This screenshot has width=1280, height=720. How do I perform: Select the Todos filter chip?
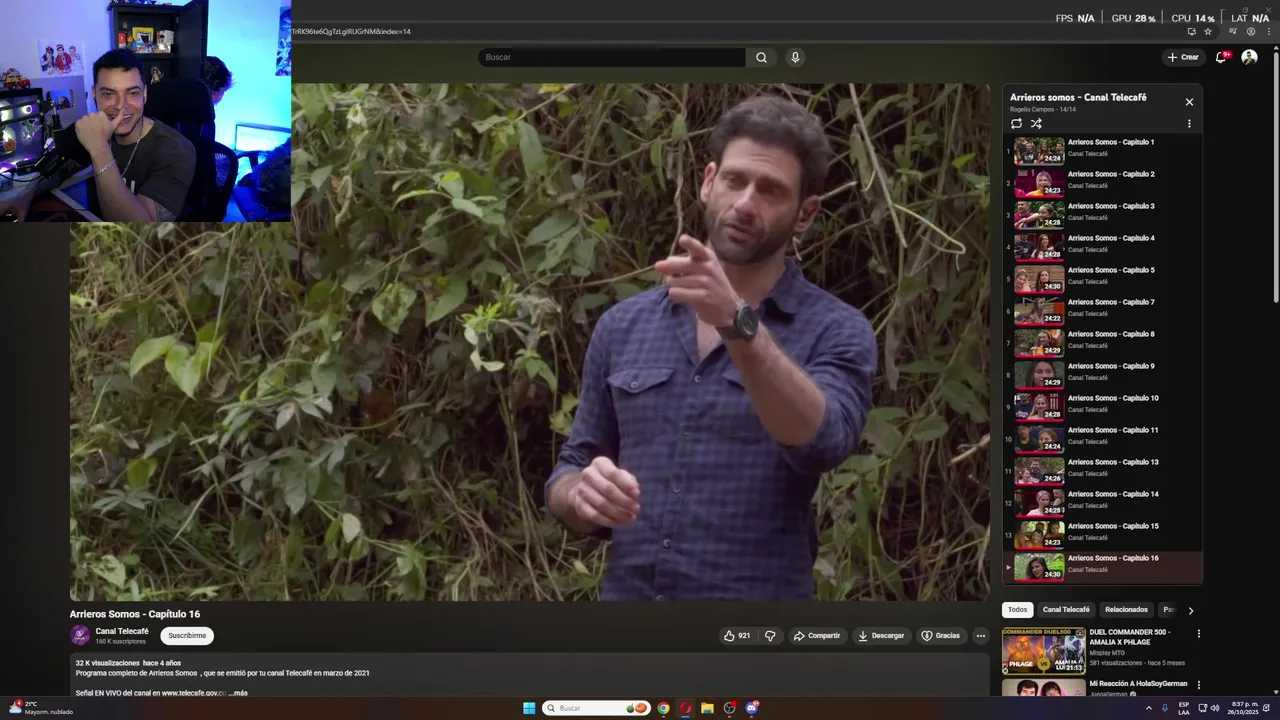pos(1017,609)
